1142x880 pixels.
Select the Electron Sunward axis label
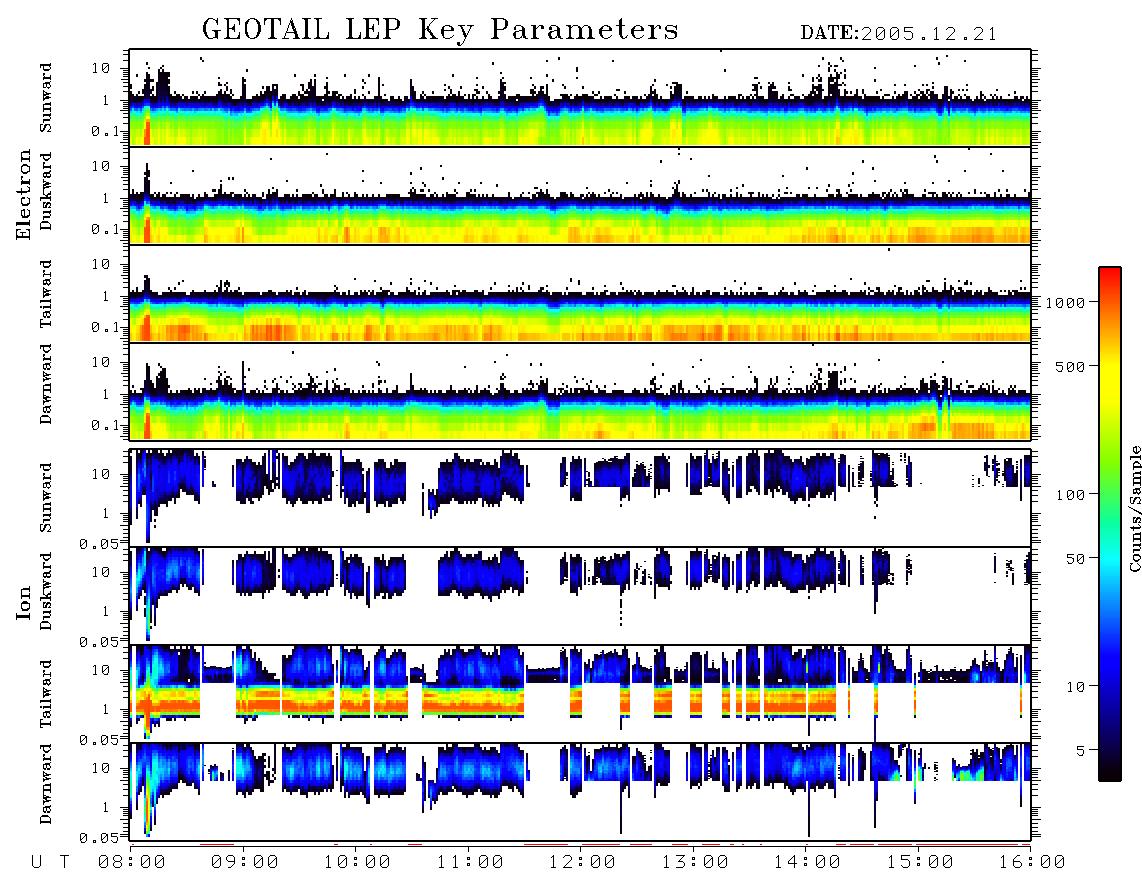[46, 98]
